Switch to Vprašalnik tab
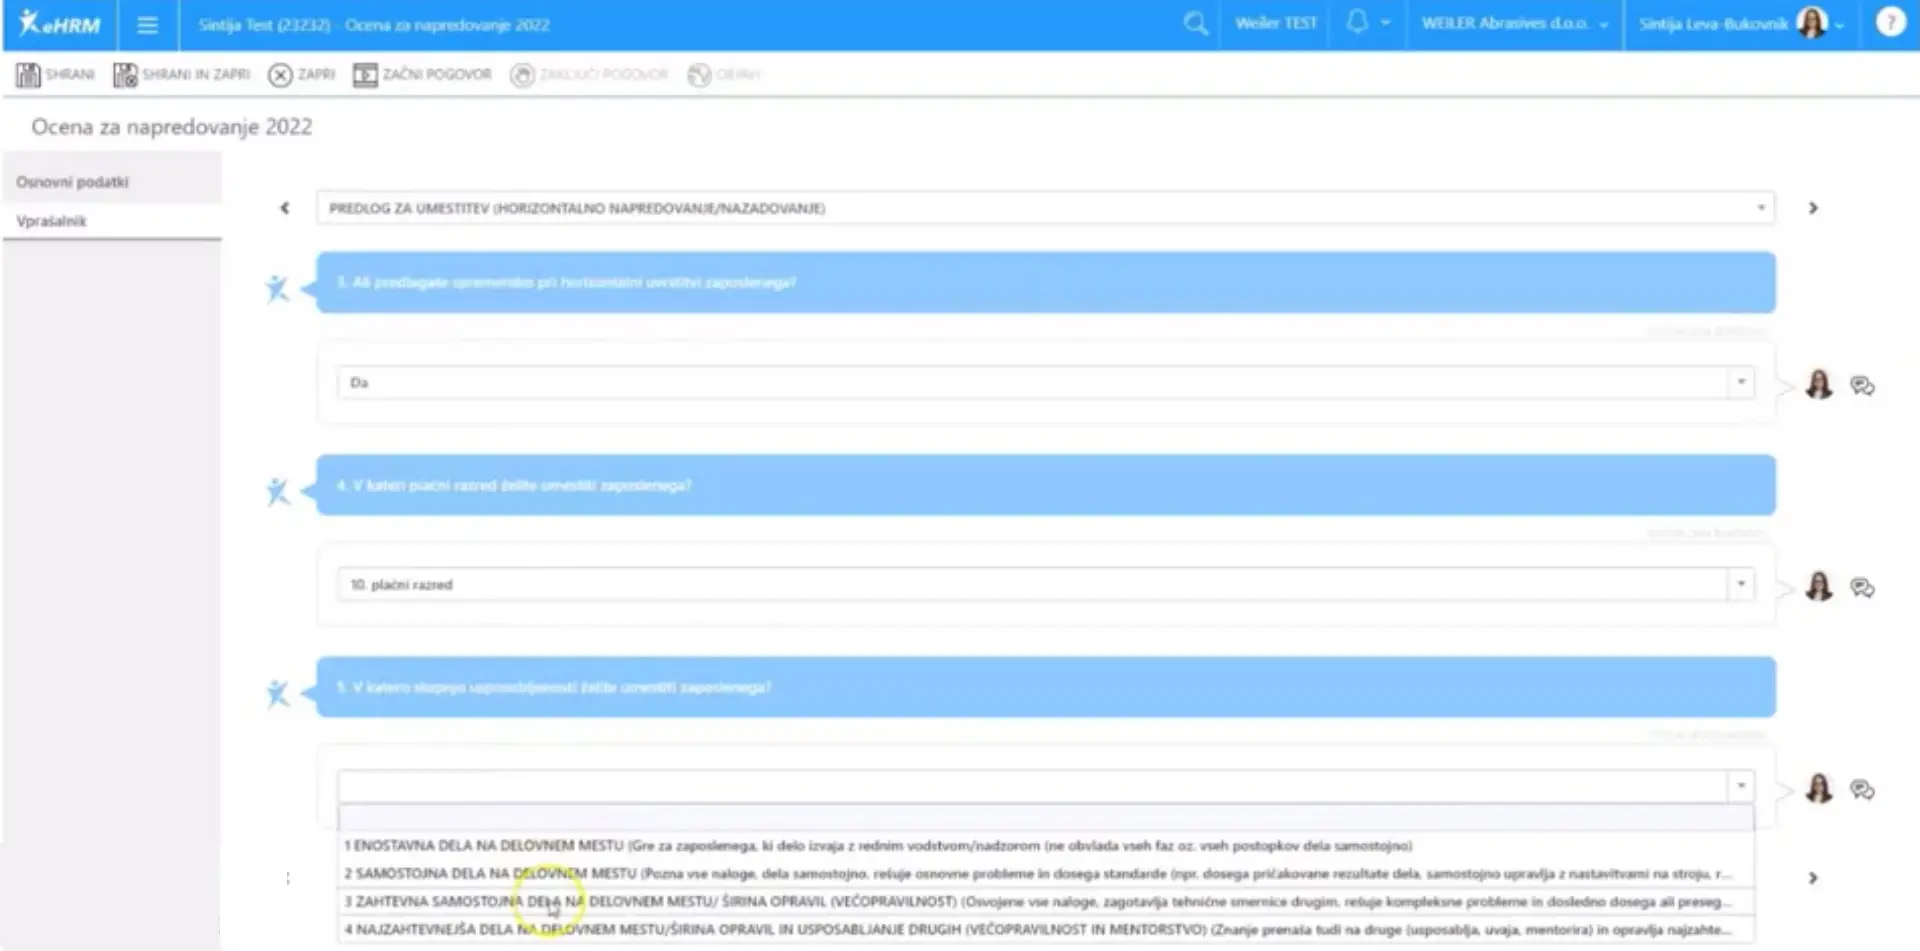 (x=52, y=221)
